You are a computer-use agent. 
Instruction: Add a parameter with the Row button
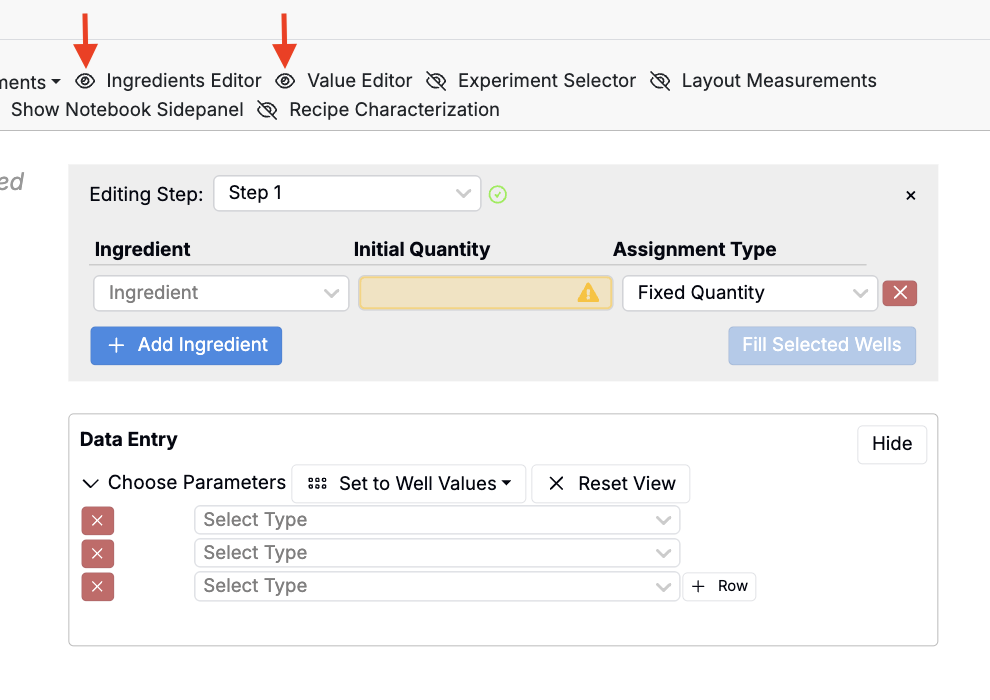[719, 587]
